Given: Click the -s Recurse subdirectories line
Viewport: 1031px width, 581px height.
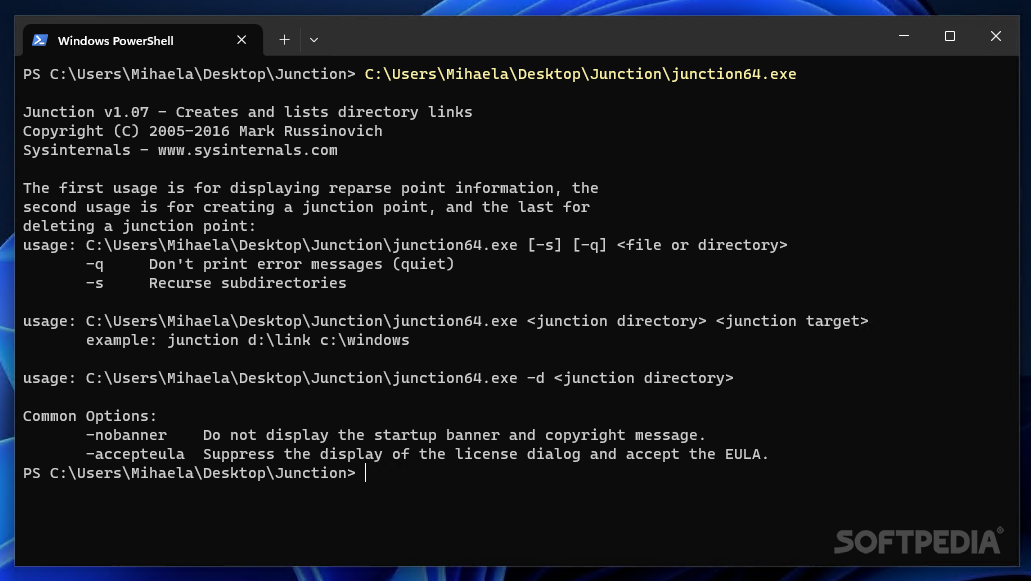Looking at the screenshot, I should point(216,284).
